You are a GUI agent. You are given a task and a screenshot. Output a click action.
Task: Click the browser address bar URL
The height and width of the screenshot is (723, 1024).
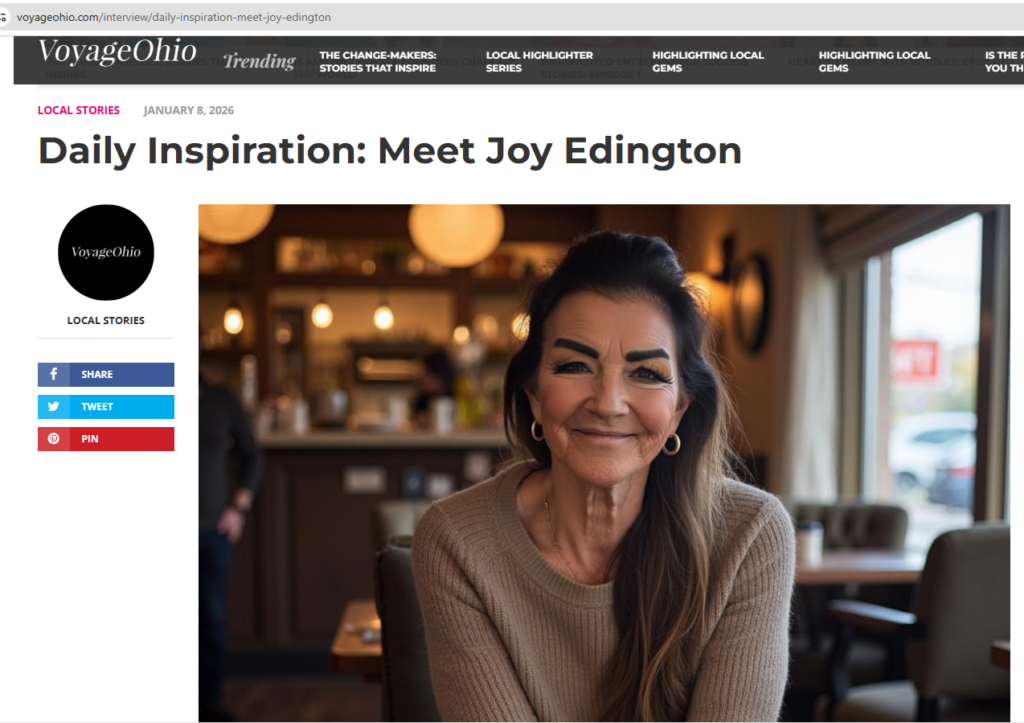pyautogui.click(x=174, y=17)
